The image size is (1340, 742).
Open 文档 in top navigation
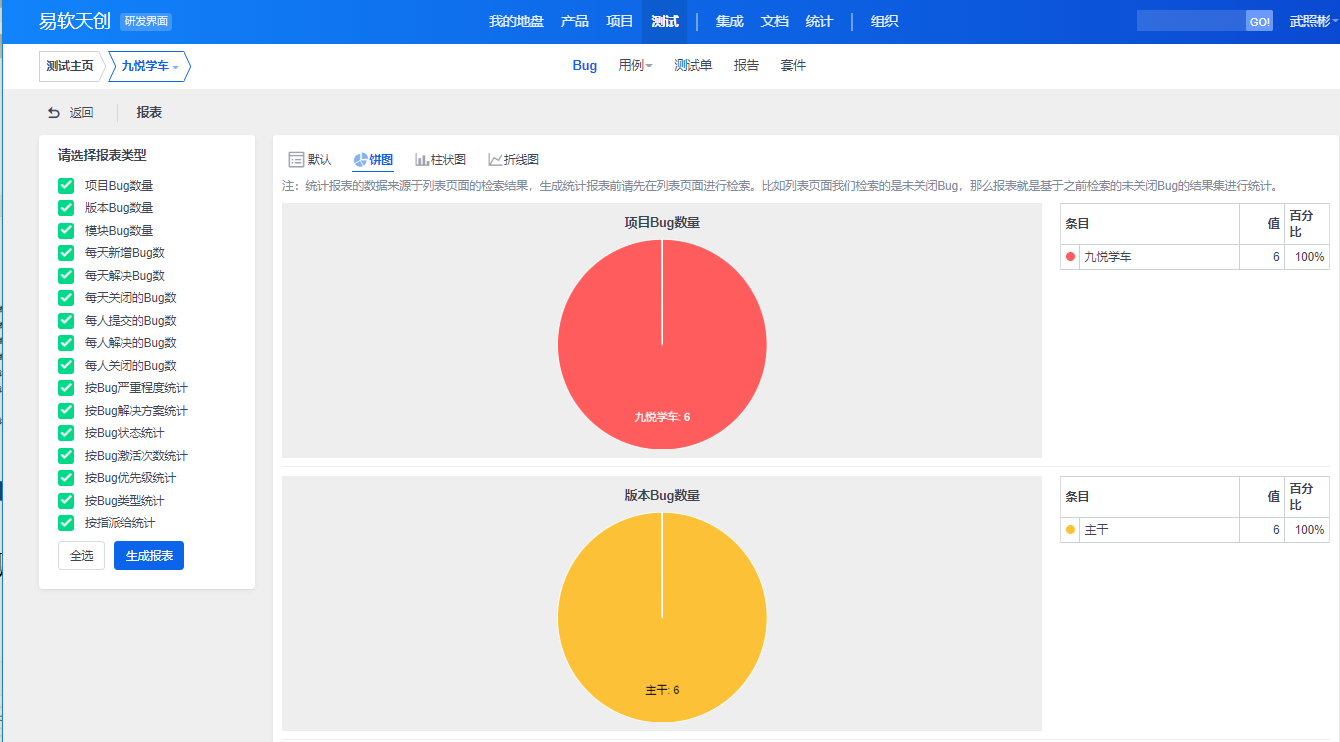coord(775,21)
